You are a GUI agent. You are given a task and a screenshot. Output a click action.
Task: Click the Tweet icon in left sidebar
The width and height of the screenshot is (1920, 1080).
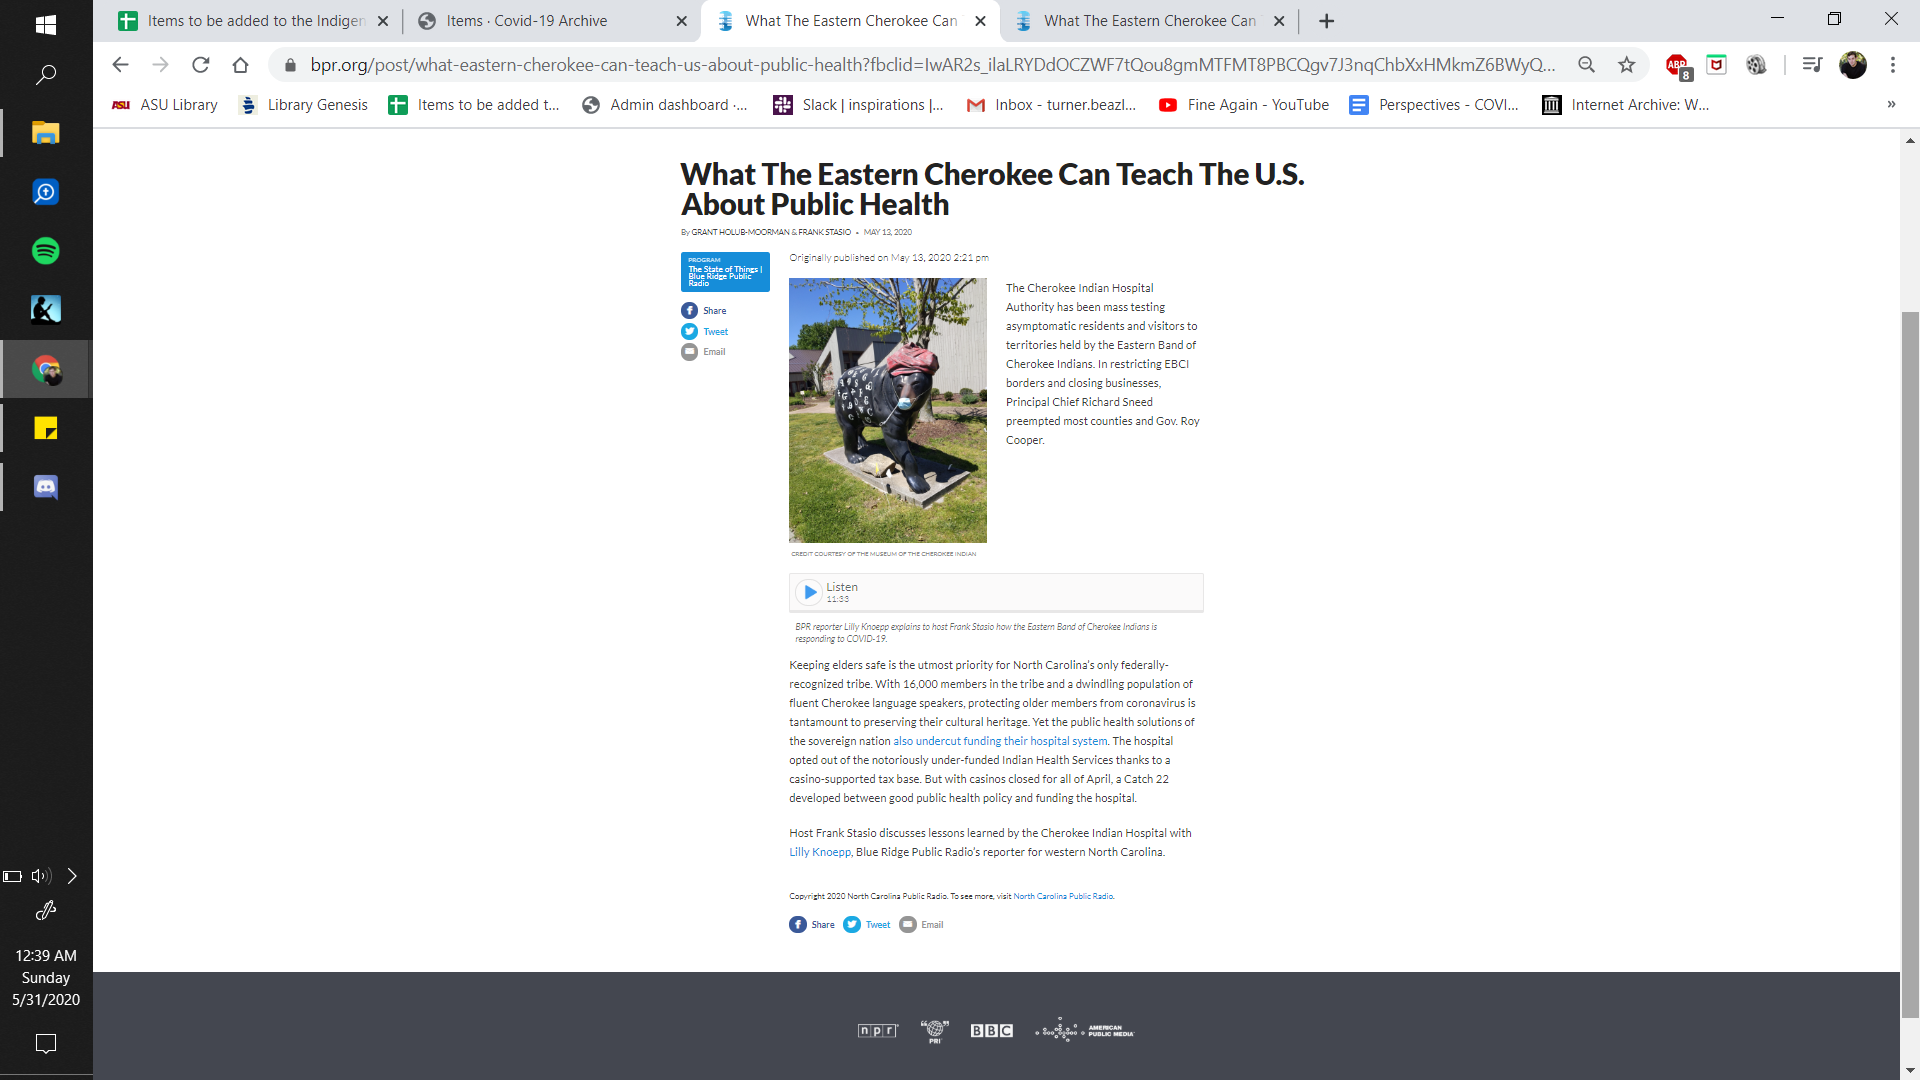pos(689,332)
